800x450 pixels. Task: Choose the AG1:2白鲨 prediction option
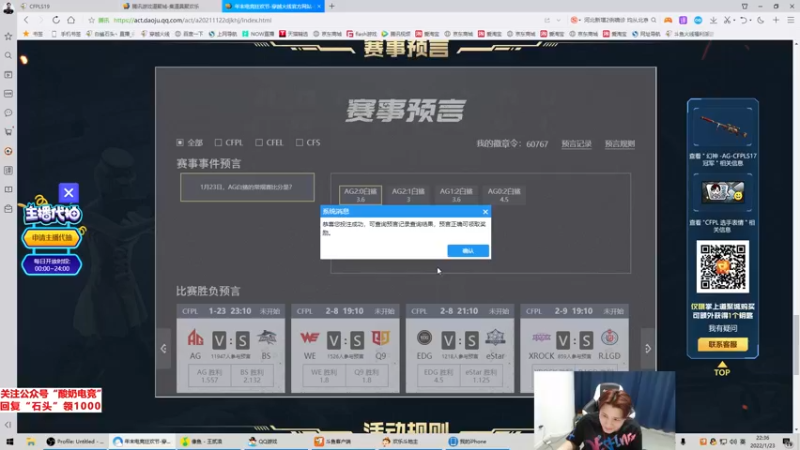[x=456, y=195]
